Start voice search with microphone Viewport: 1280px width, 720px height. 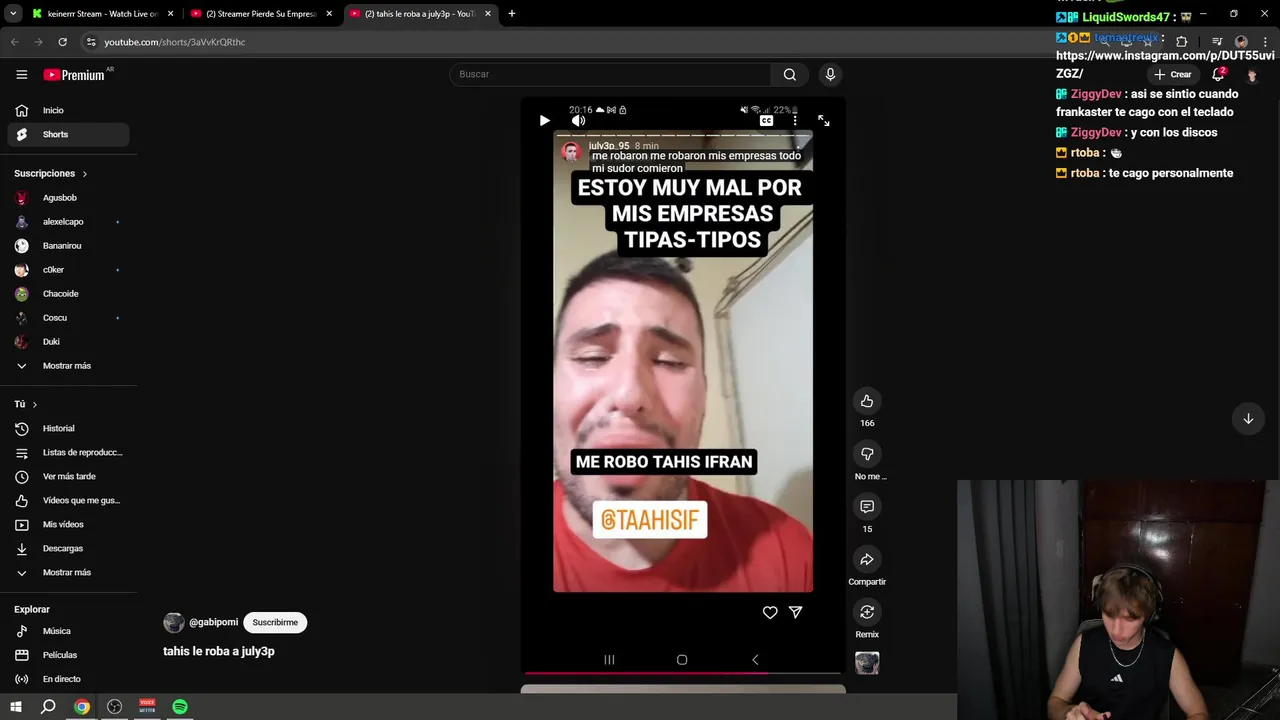pos(830,74)
